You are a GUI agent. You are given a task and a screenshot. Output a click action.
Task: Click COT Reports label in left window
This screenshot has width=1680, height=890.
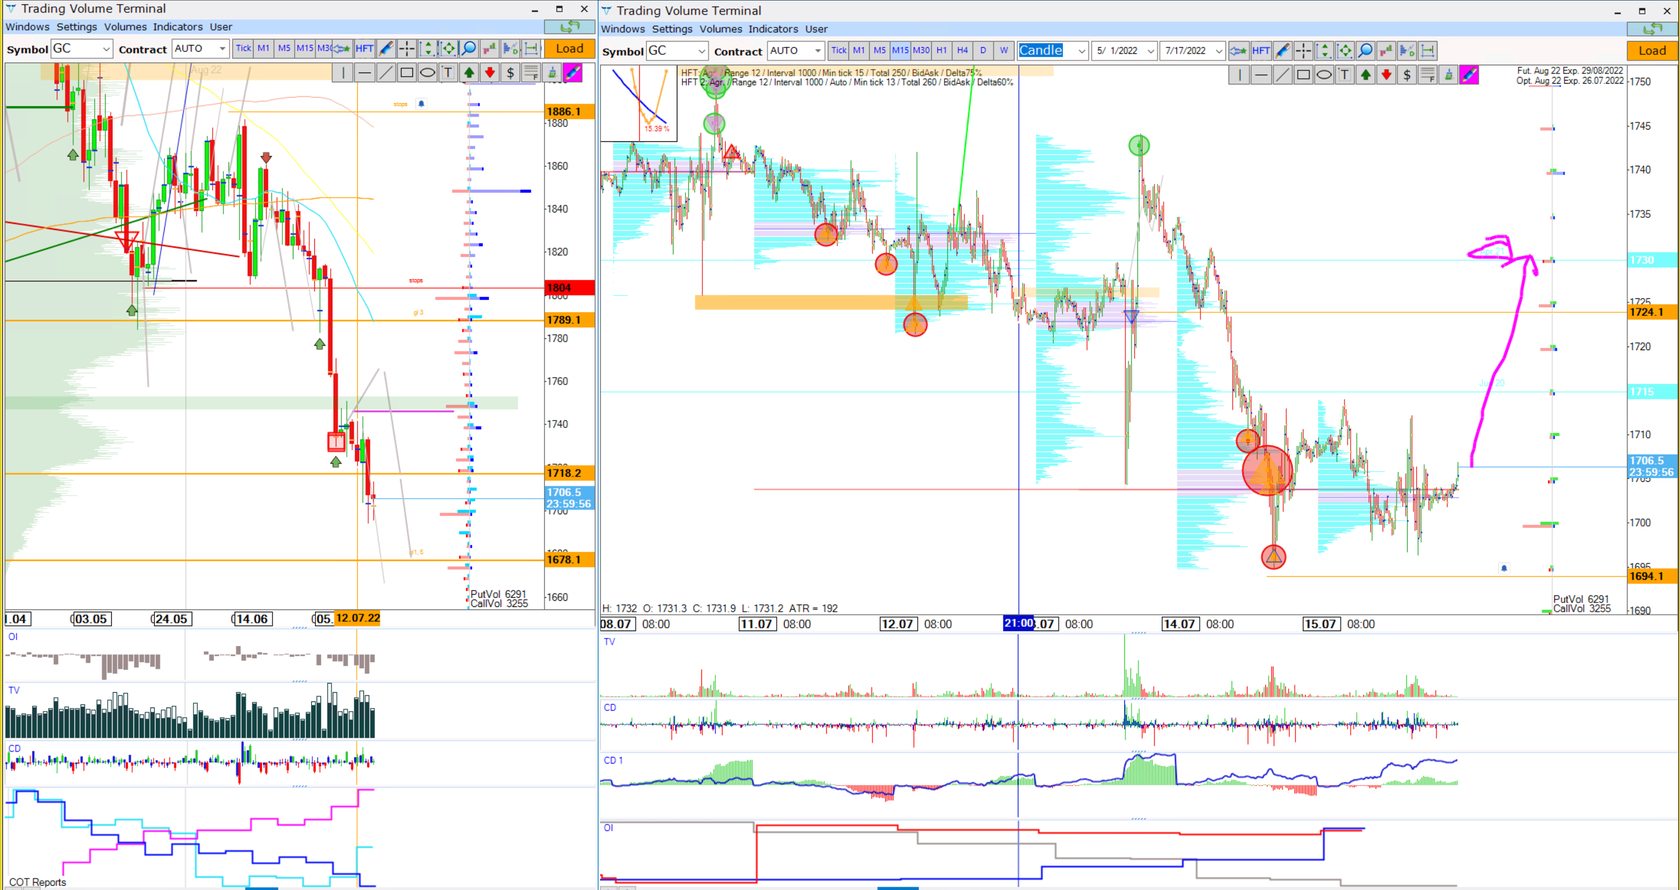(37, 882)
